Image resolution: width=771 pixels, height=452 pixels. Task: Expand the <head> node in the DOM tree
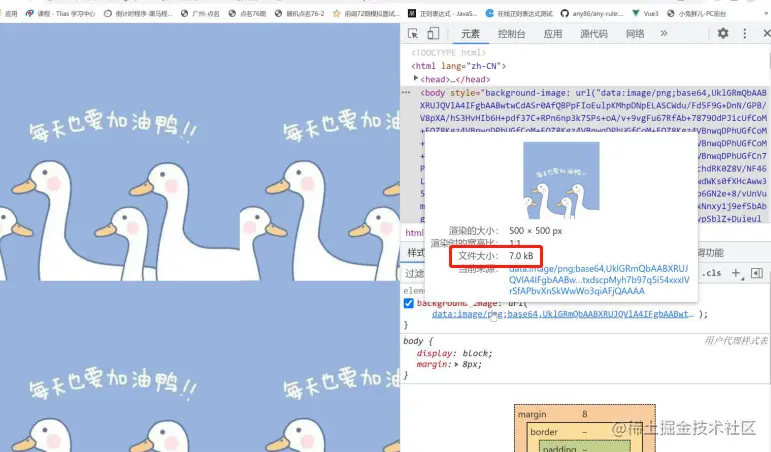pyautogui.click(x=415, y=78)
